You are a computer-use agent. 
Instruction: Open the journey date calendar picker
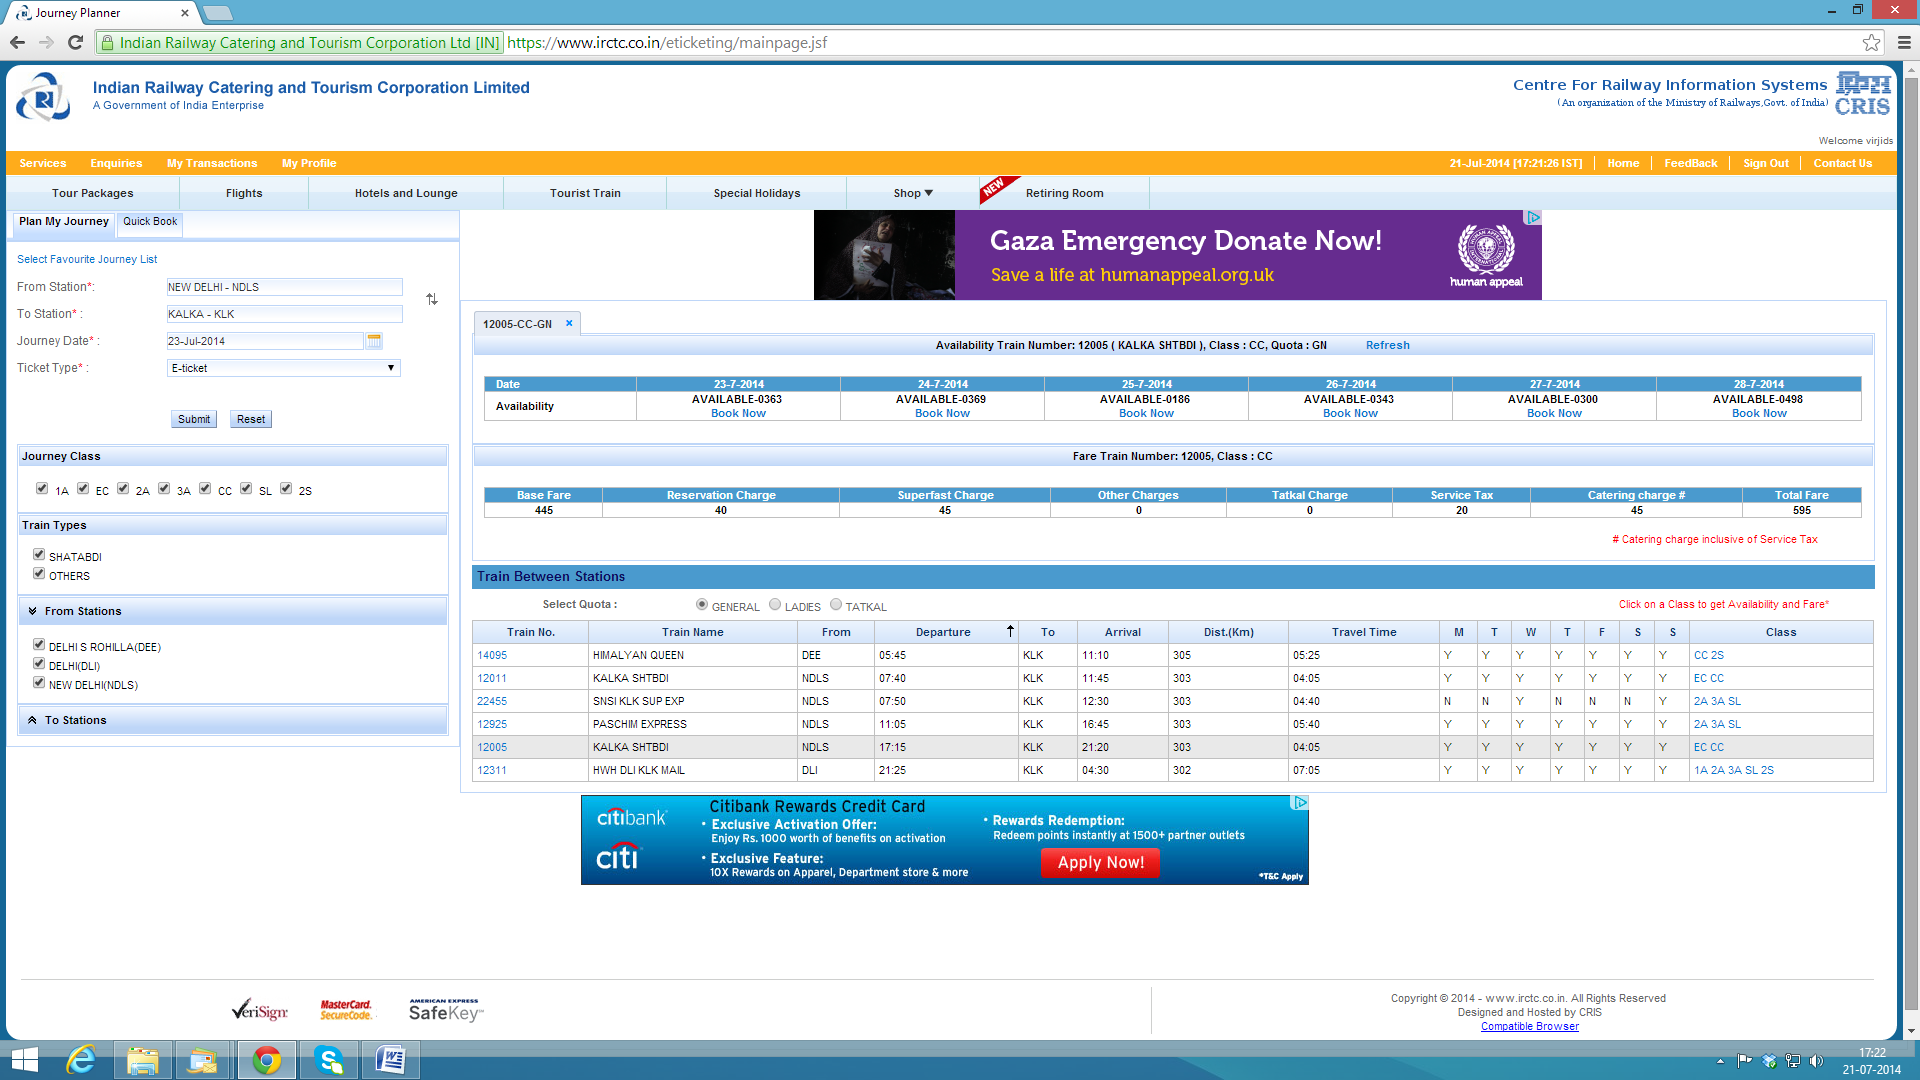coord(374,341)
